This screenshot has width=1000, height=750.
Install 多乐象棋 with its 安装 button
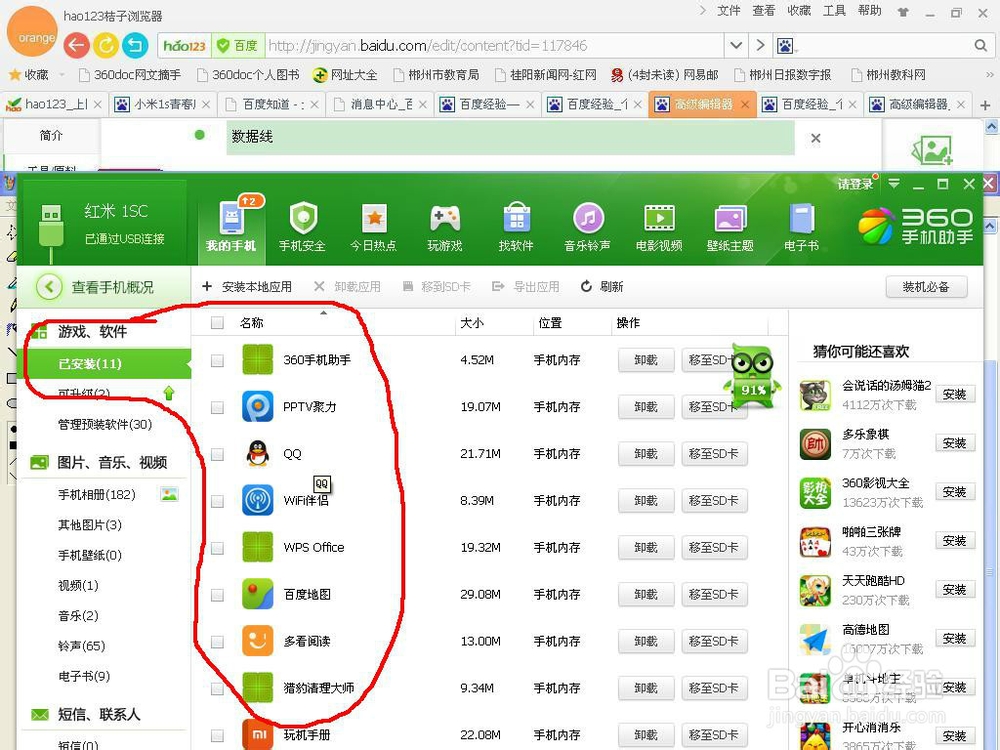[955, 443]
